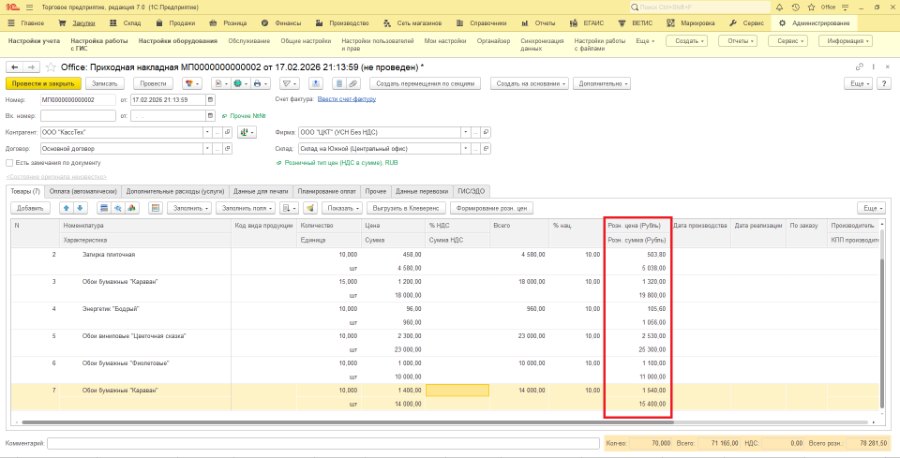Image resolution: width=900 pixels, height=458 pixels.
Task: Open Договор record with its open icon
Action: coord(227,149)
